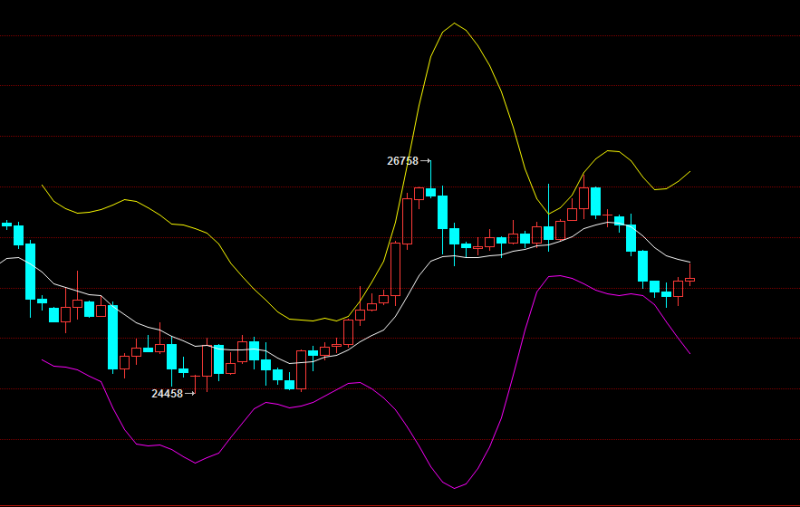The image size is (800, 507).
Task: Click the cyan candle under the 26758 marker
Action: [431, 191]
